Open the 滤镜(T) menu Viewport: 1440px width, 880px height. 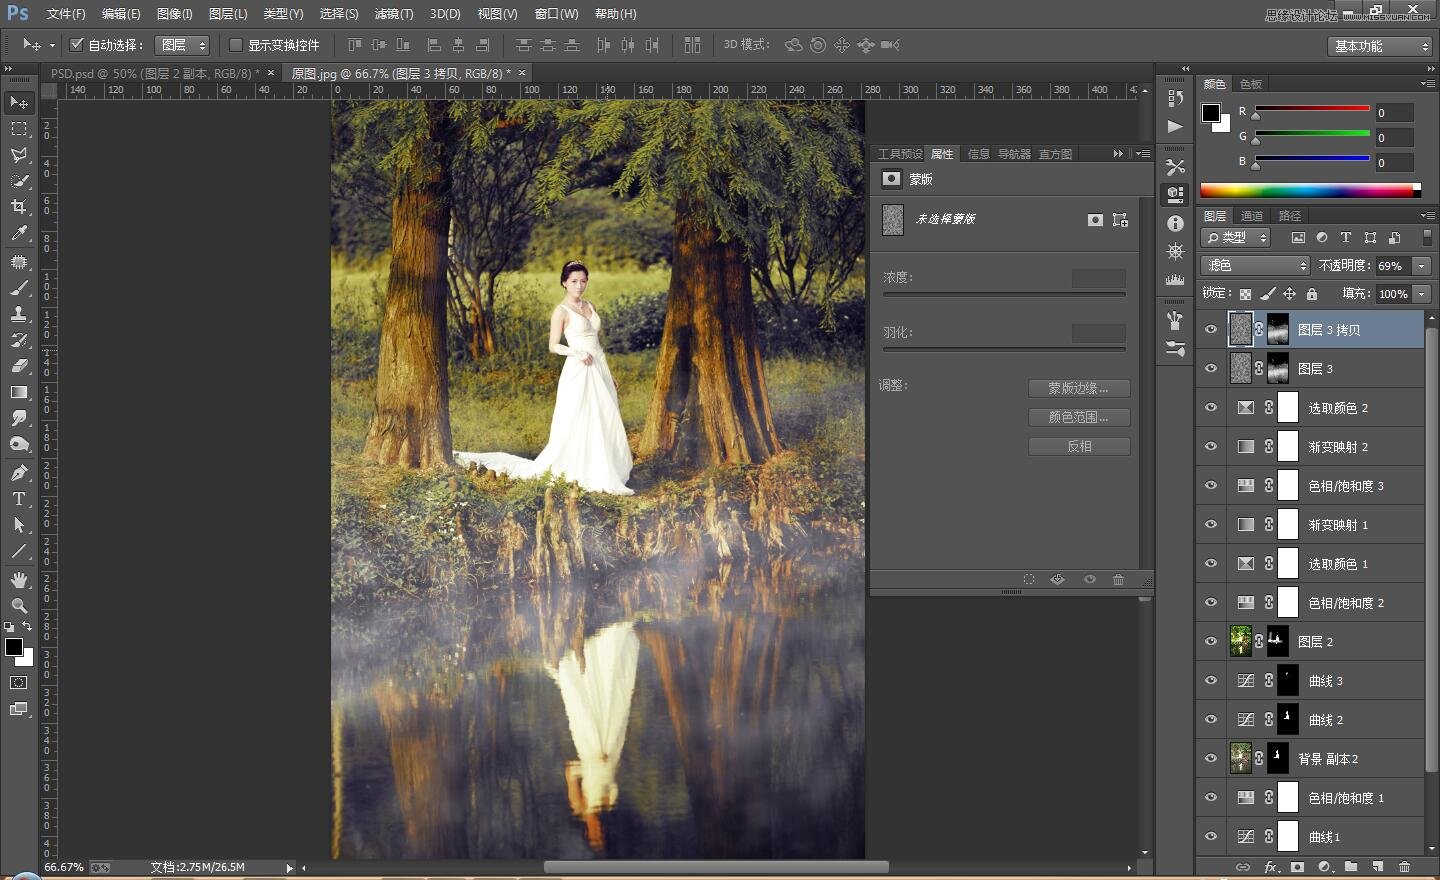(x=393, y=14)
